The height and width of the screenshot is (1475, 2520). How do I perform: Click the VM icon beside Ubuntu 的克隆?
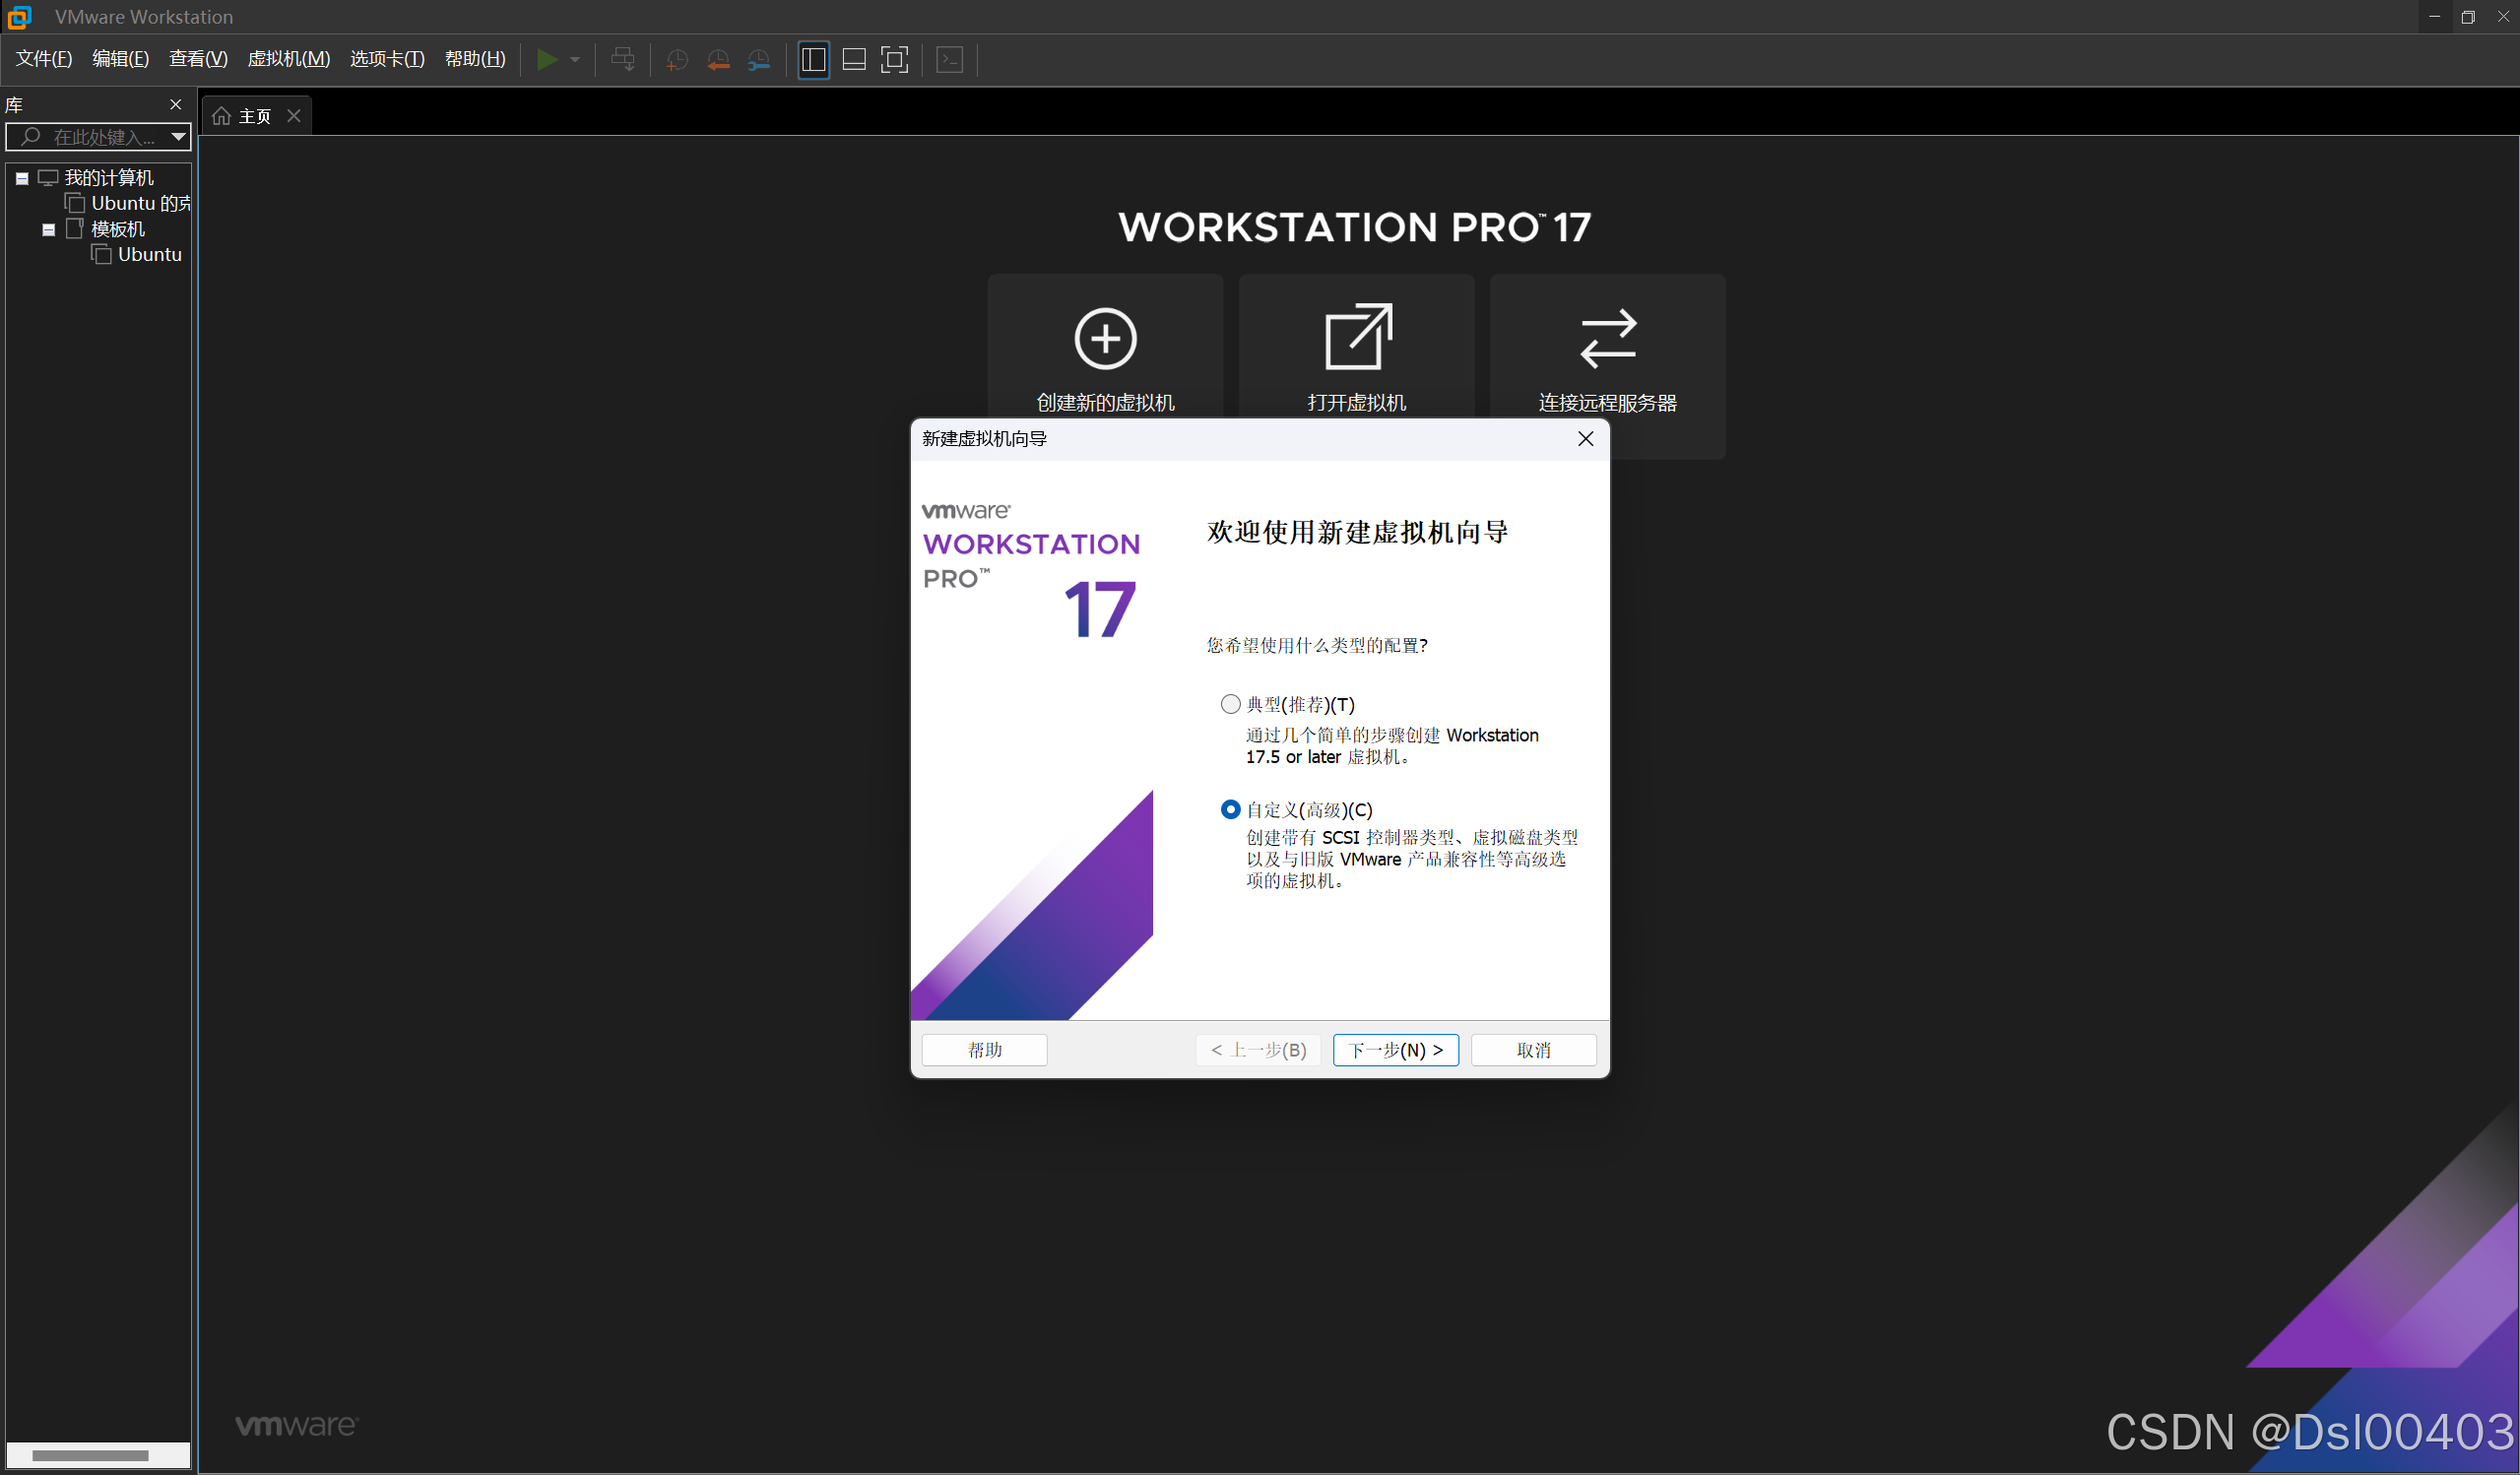(x=75, y=203)
